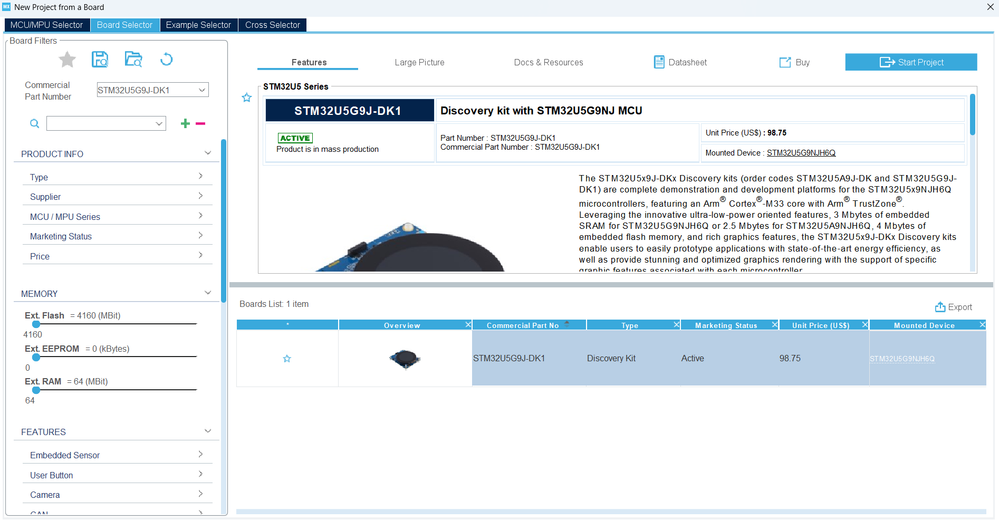Expand the Price filter

pyautogui.click(x=201, y=255)
